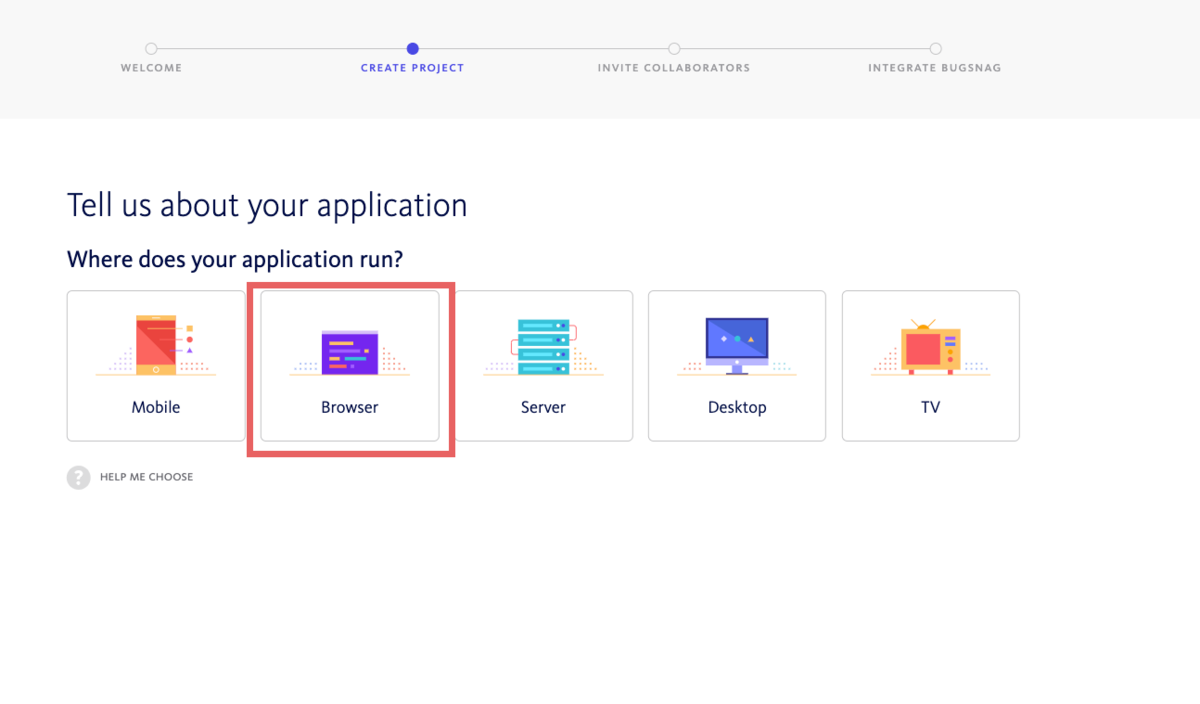Select the Desktop platform card
1200x704 pixels.
[x=737, y=366]
